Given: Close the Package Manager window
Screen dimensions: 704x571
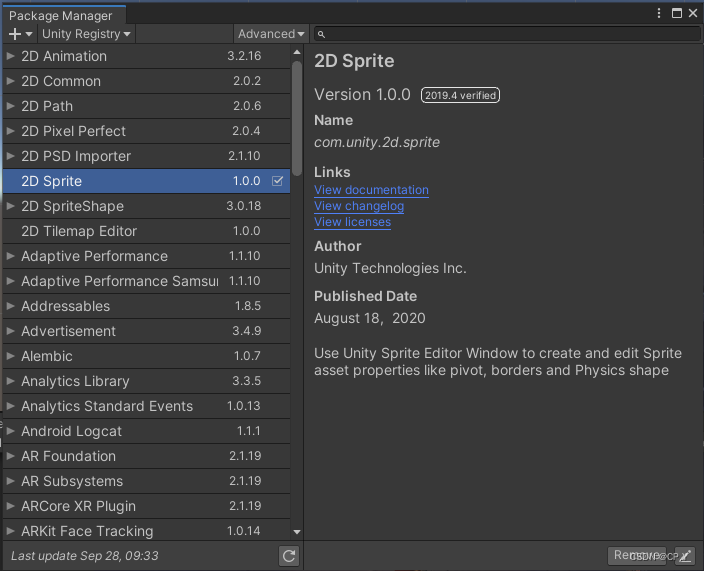Looking at the screenshot, I should pyautogui.click(x=693, y=13).
